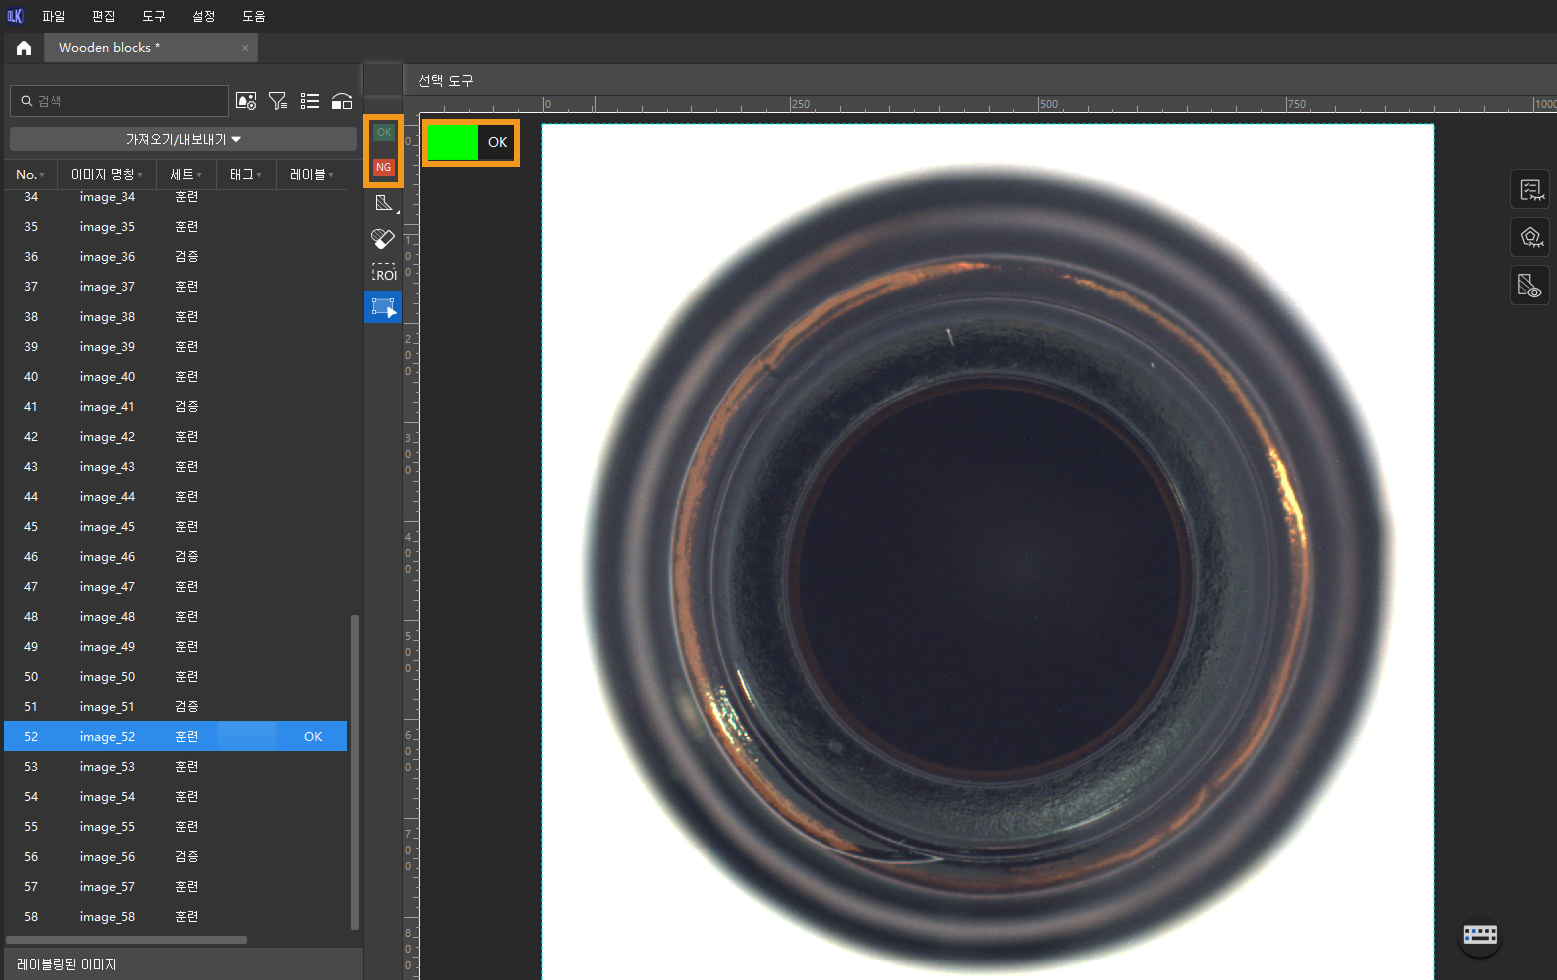
Task: Select the OK label tool
Action: (384, 132)
